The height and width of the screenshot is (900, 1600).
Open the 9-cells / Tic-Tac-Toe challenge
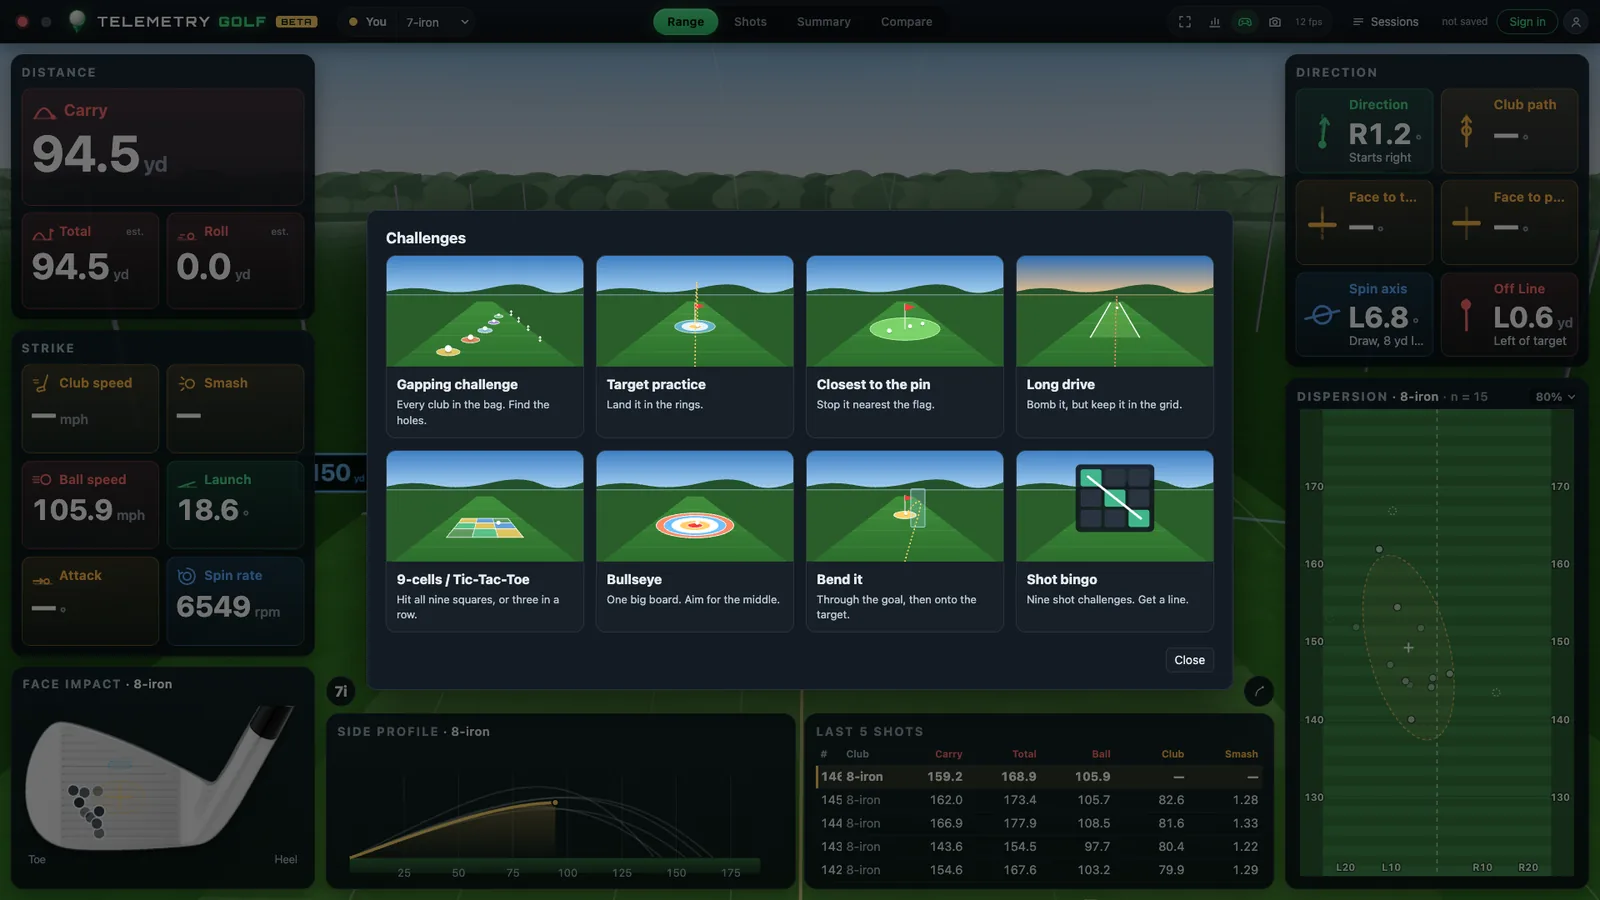485,541
